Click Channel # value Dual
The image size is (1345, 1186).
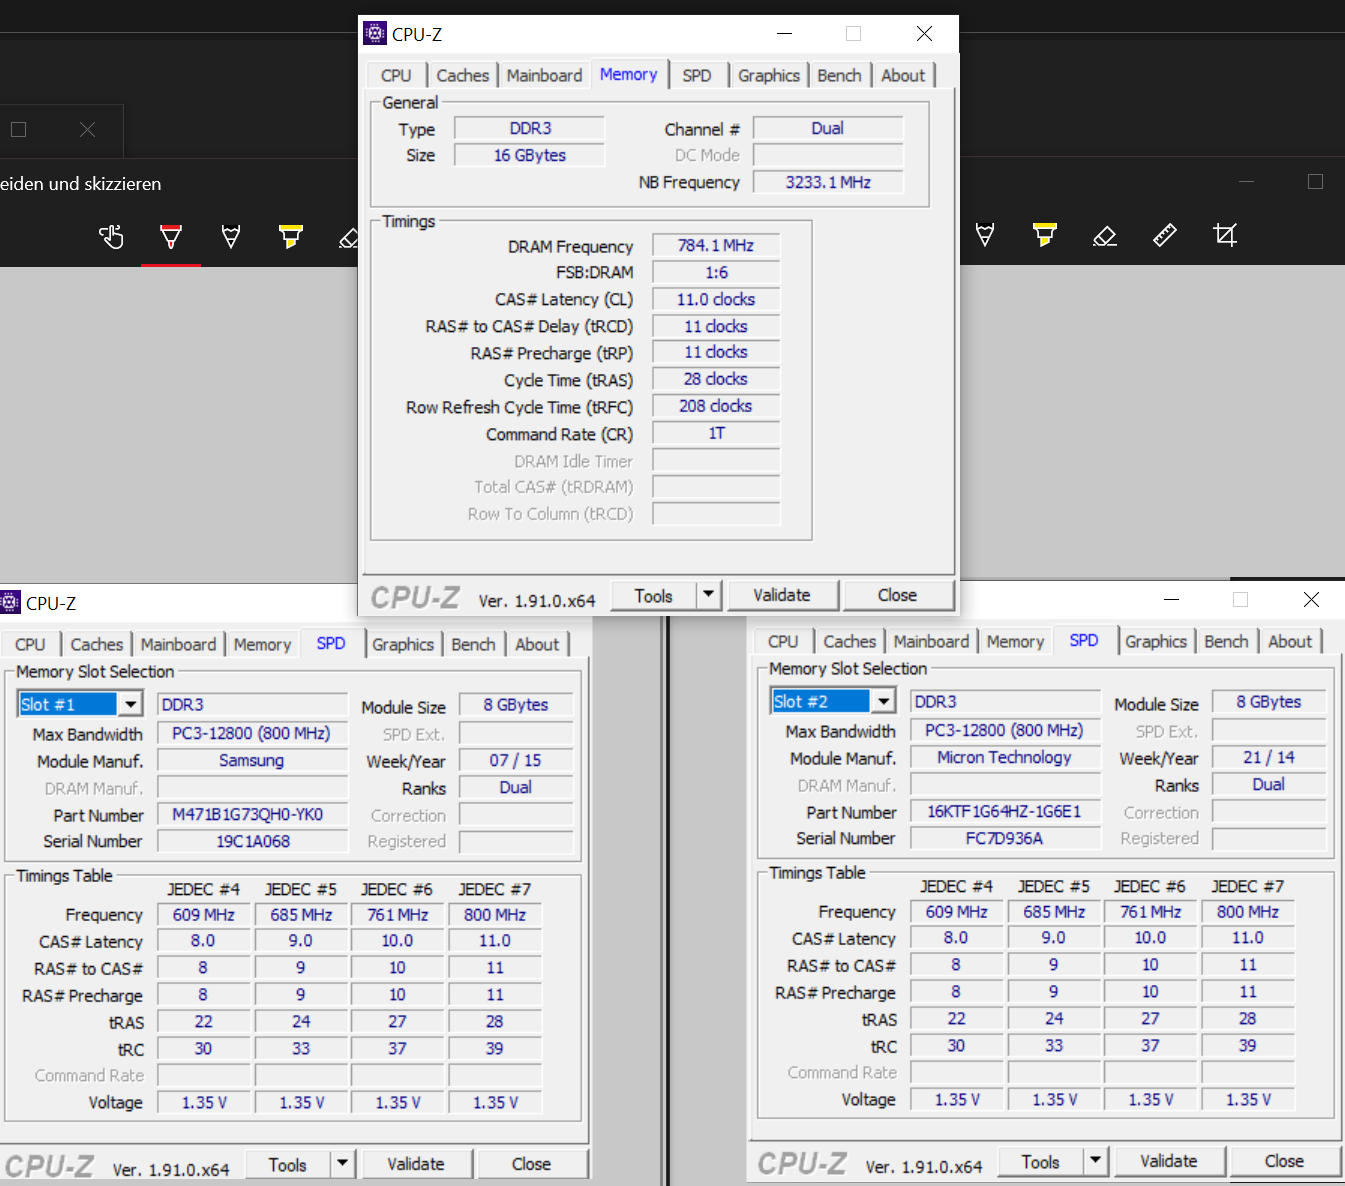828,128
